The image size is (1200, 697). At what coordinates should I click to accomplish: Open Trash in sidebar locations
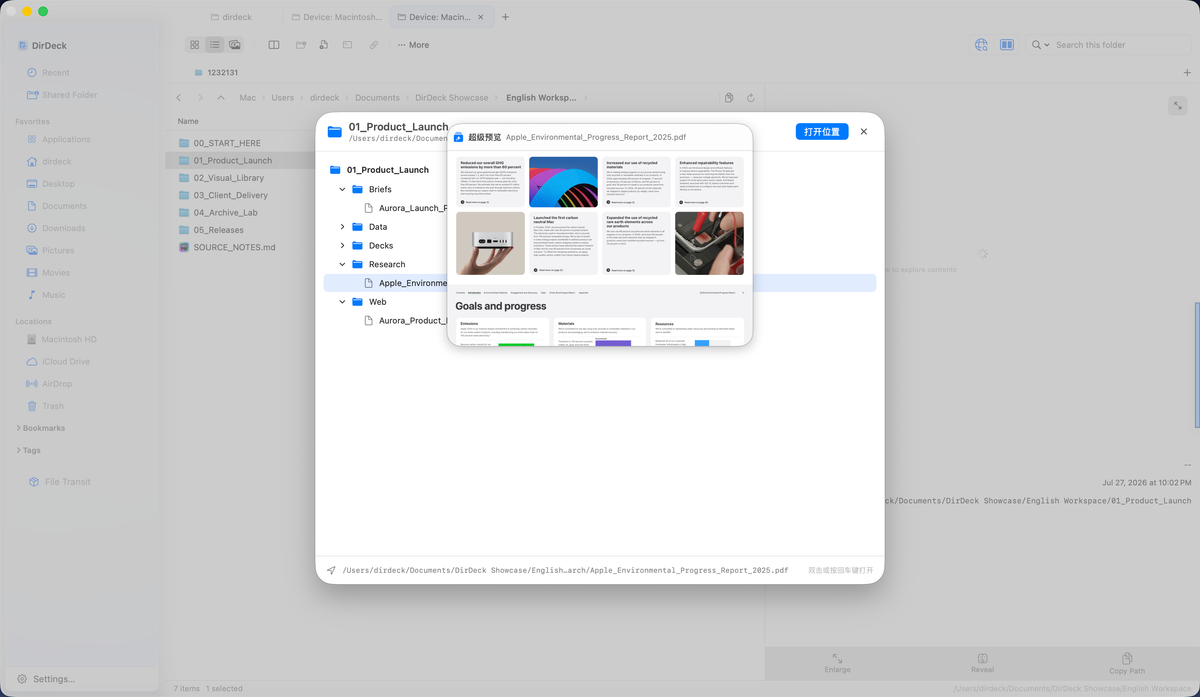(53, 406)
